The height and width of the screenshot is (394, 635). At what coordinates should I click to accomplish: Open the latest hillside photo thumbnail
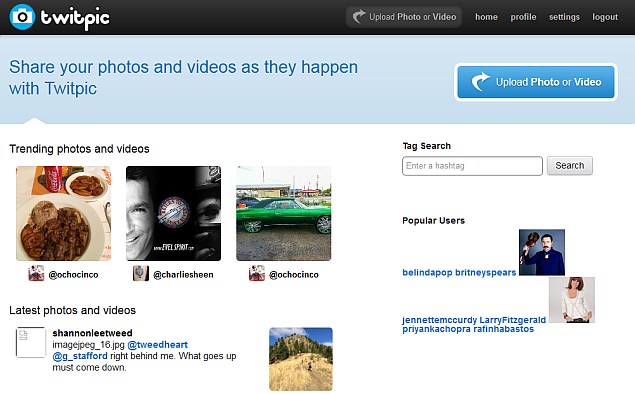point(301,359)
